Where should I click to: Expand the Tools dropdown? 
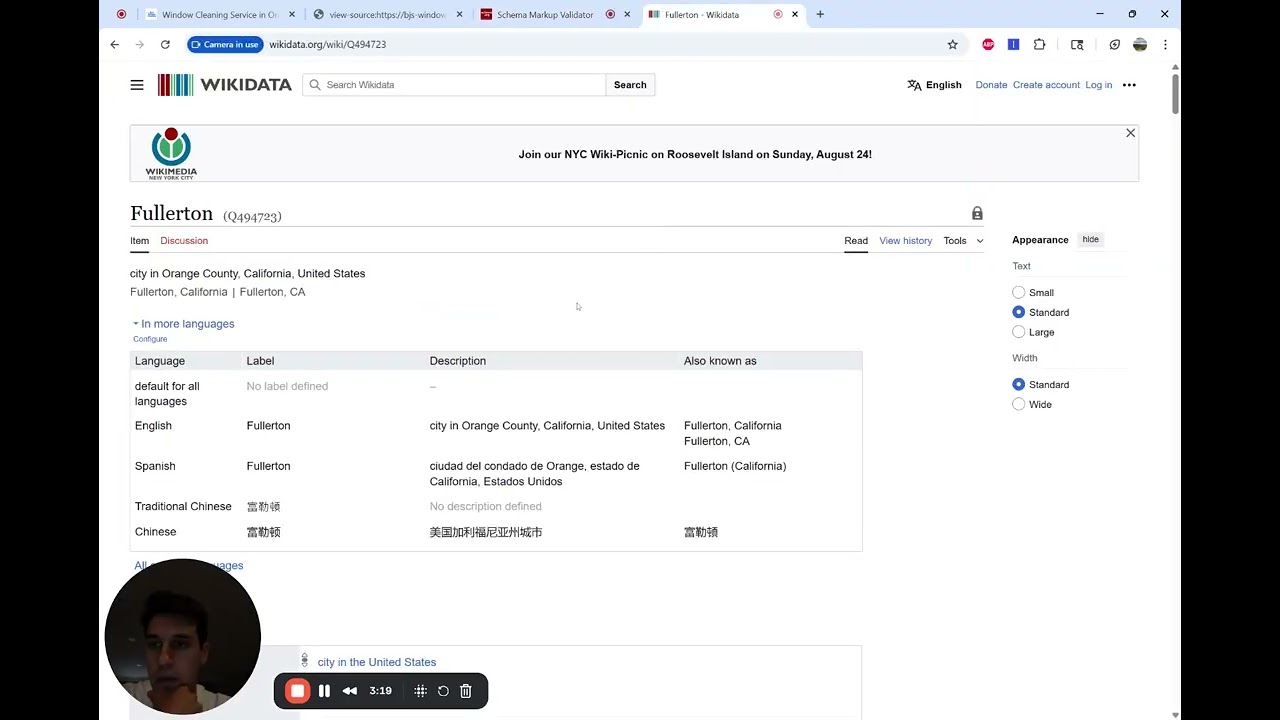963,240
